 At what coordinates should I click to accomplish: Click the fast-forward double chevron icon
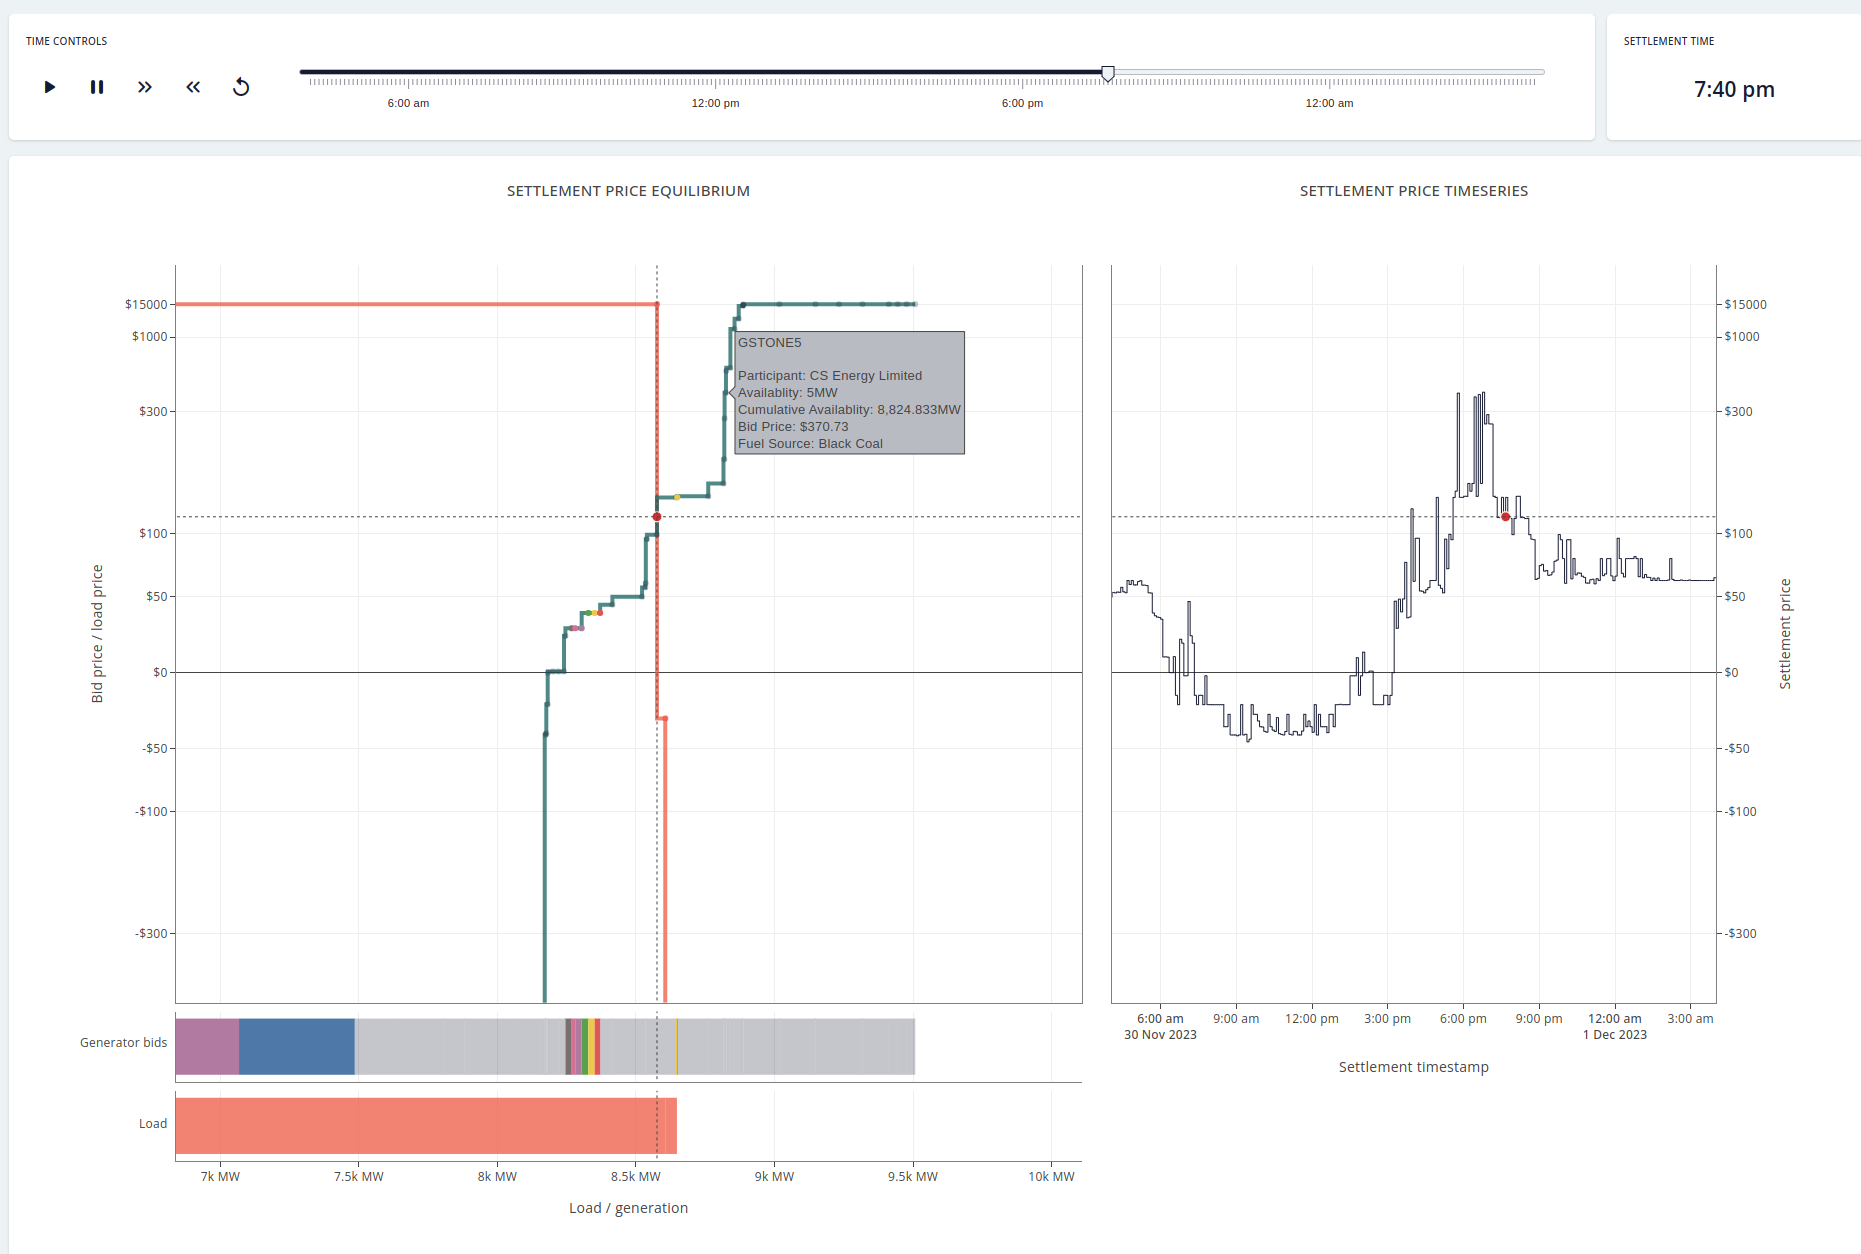[x=145, y=87]
